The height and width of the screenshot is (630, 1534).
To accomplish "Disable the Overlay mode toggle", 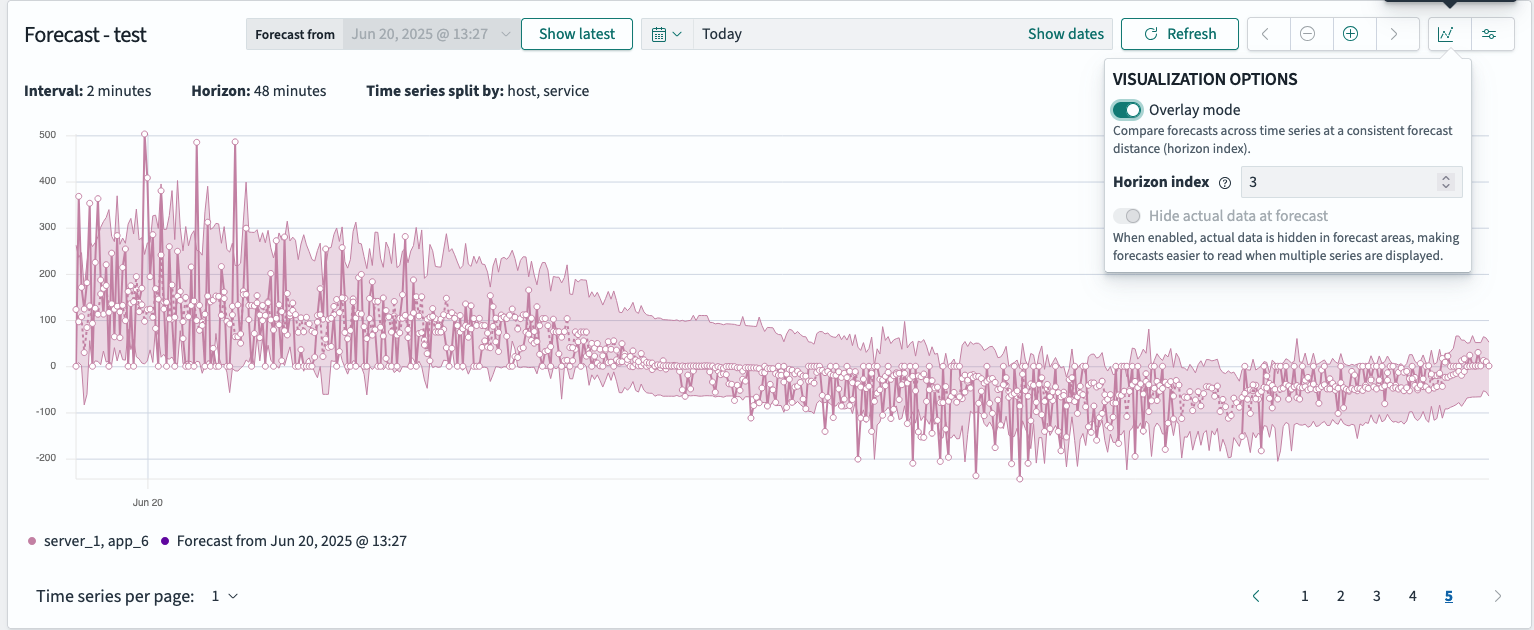I will point(1127,110).
